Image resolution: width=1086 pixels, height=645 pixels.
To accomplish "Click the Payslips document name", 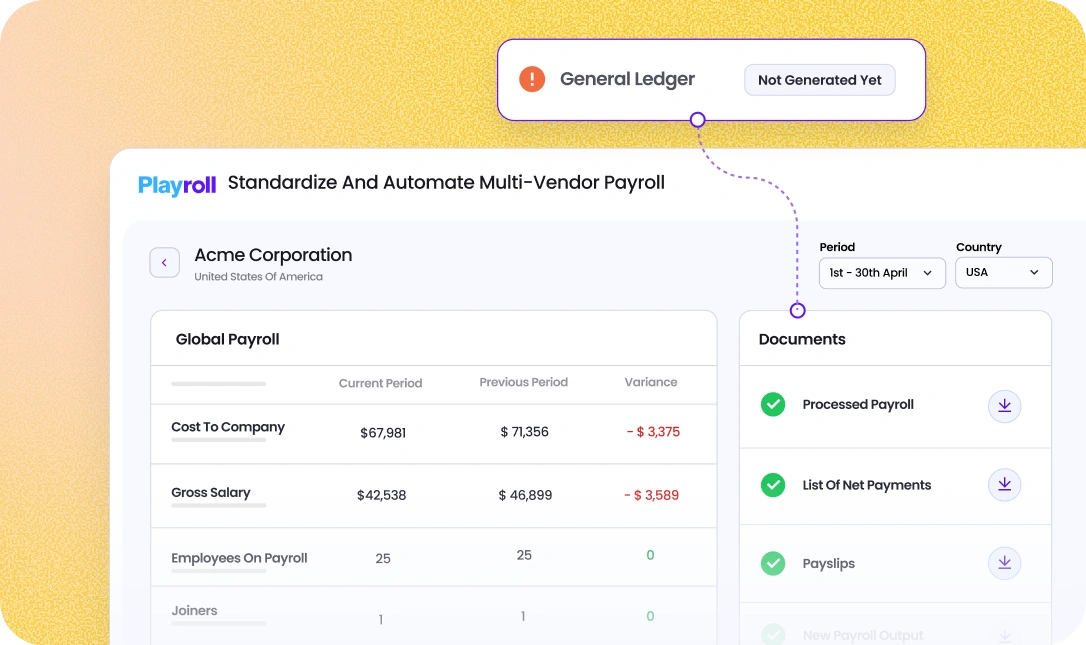I will click(828, 564).
